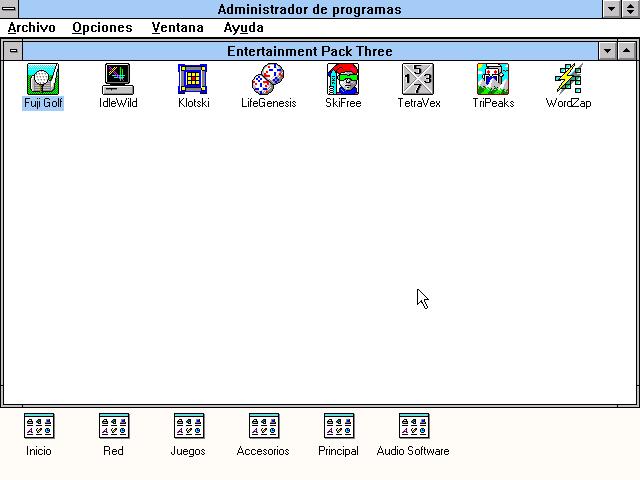Click the Red label text

pyautogui.click(x=113, y=451)
